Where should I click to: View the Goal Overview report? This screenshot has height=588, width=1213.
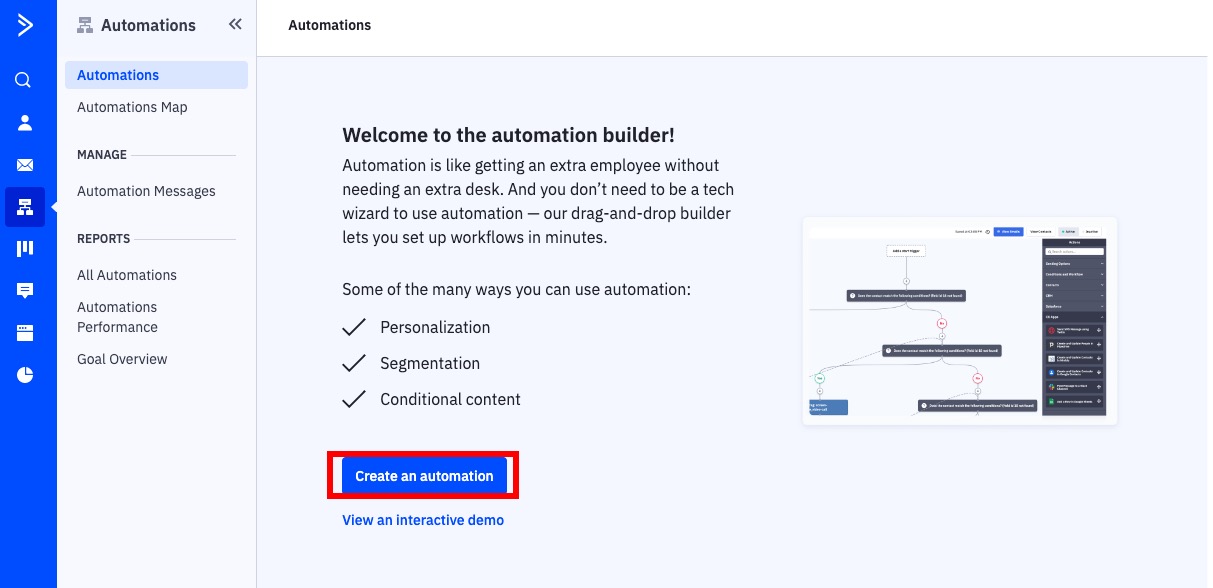(x=122, y=359)
